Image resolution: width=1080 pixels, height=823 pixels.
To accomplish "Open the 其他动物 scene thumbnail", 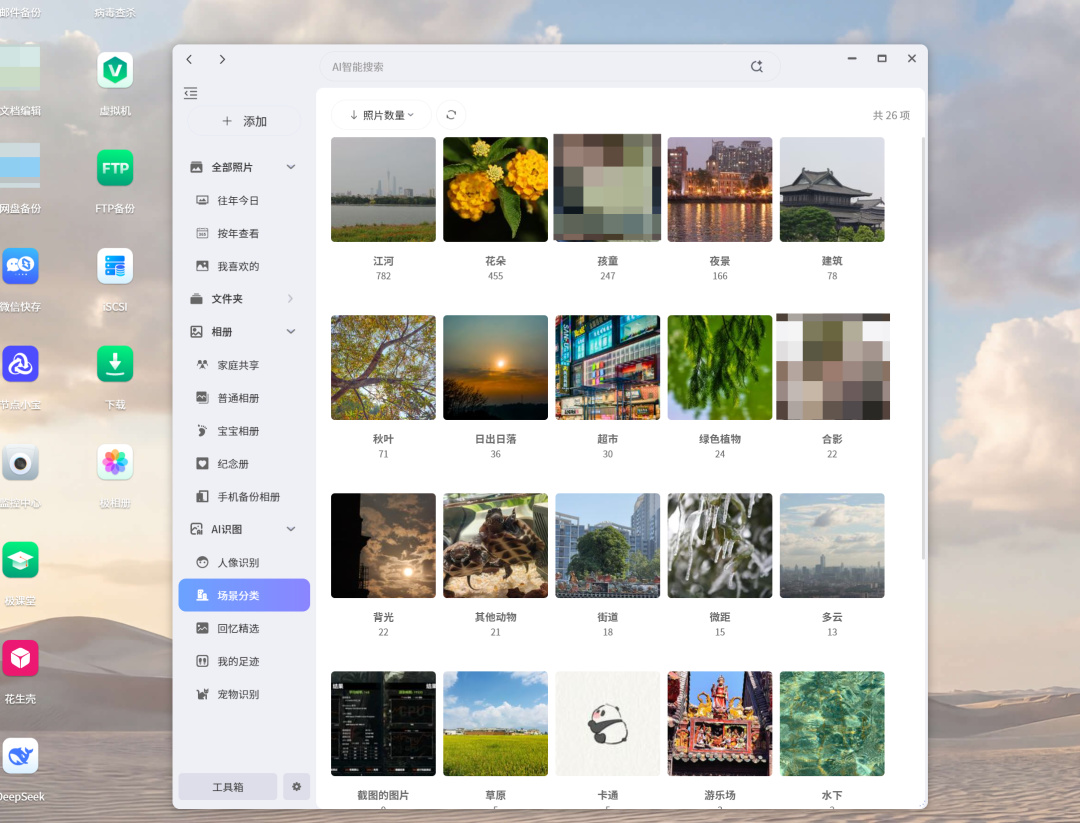I will tap(495, 545).
